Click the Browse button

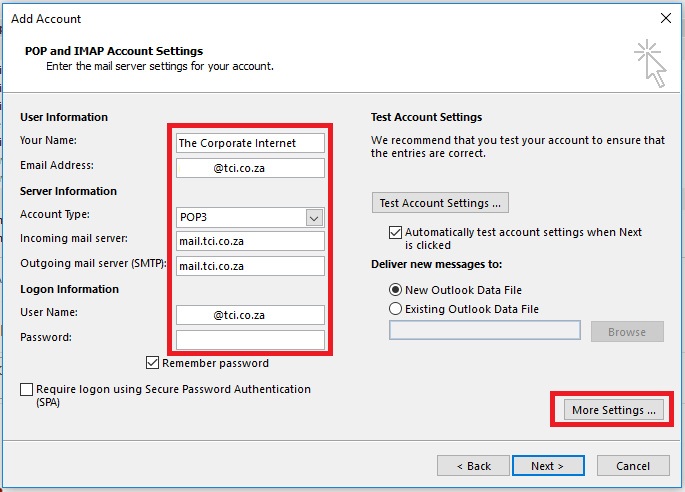[x=627, y=332]
